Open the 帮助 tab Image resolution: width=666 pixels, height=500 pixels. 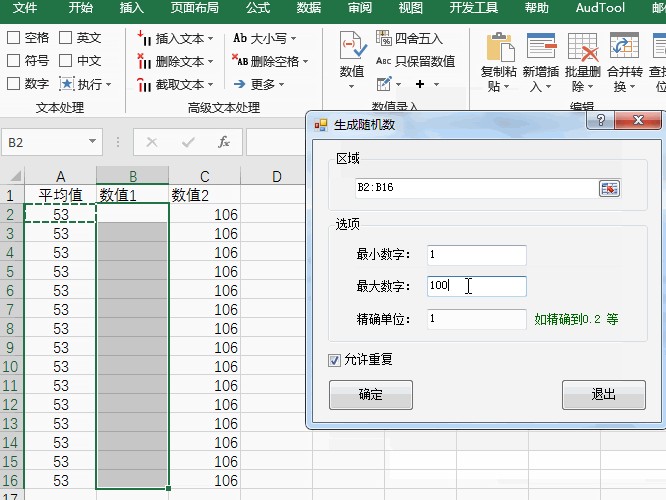pyautogui.click(x=536, y=8)
